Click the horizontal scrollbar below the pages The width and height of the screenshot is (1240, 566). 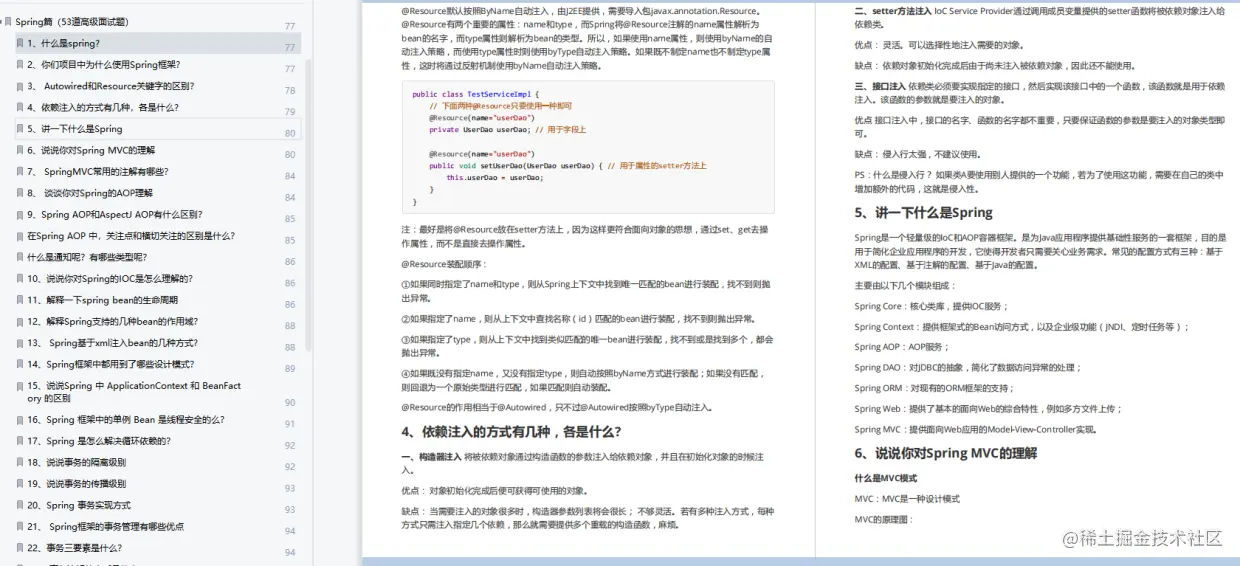(x=800, y=562)
